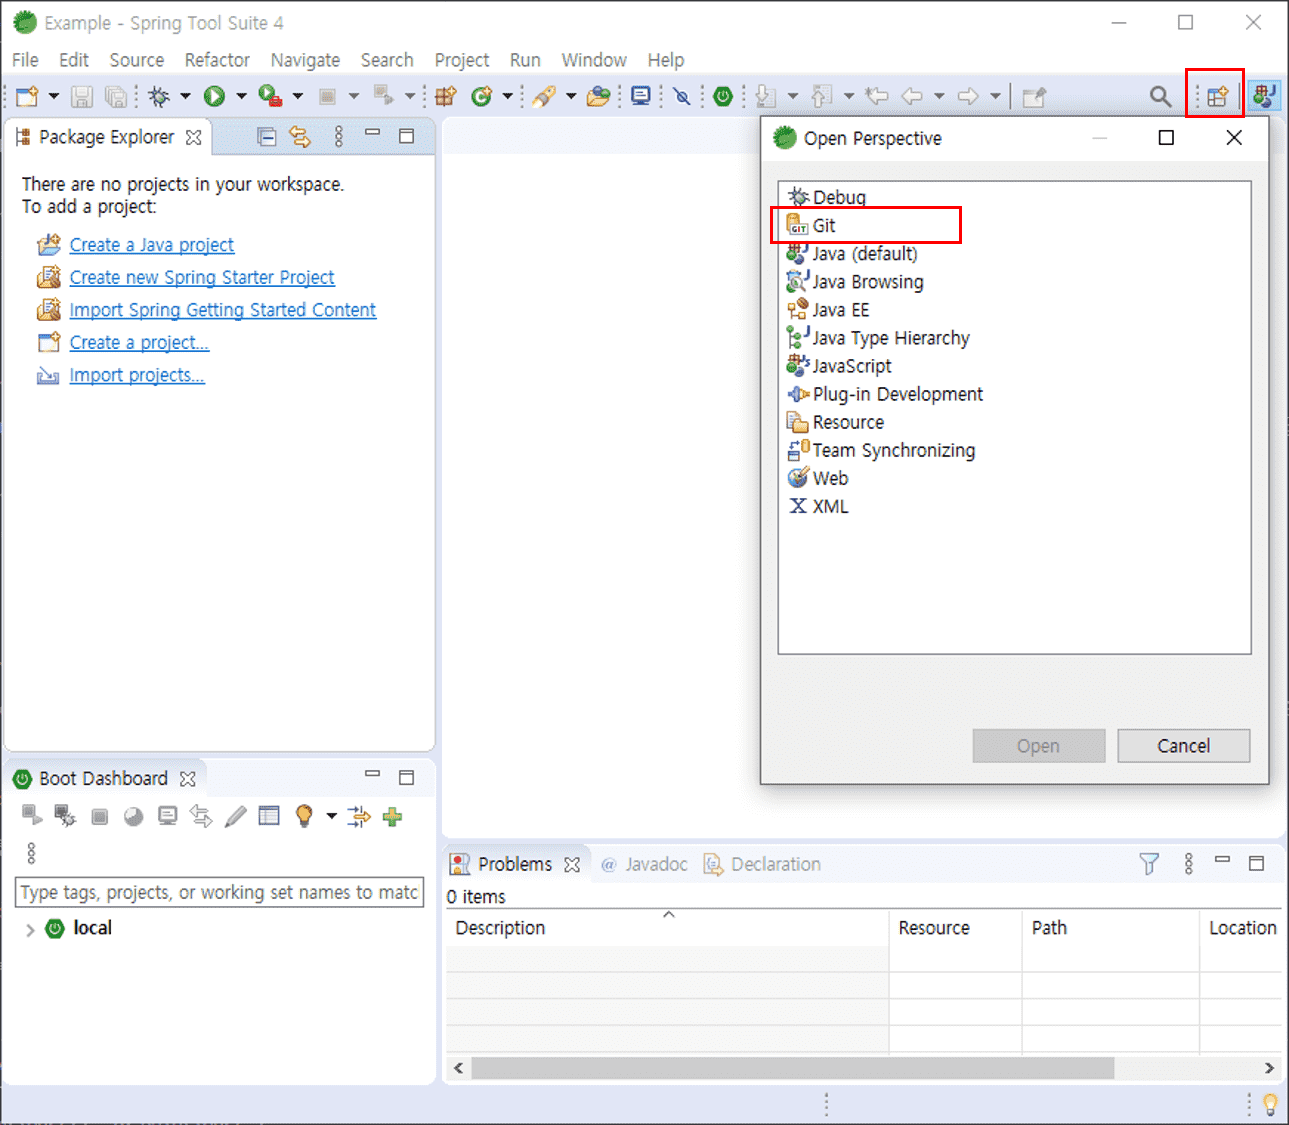Open the Window menu
This screenshot has width=1289, height=1125.
coord(594,60)
